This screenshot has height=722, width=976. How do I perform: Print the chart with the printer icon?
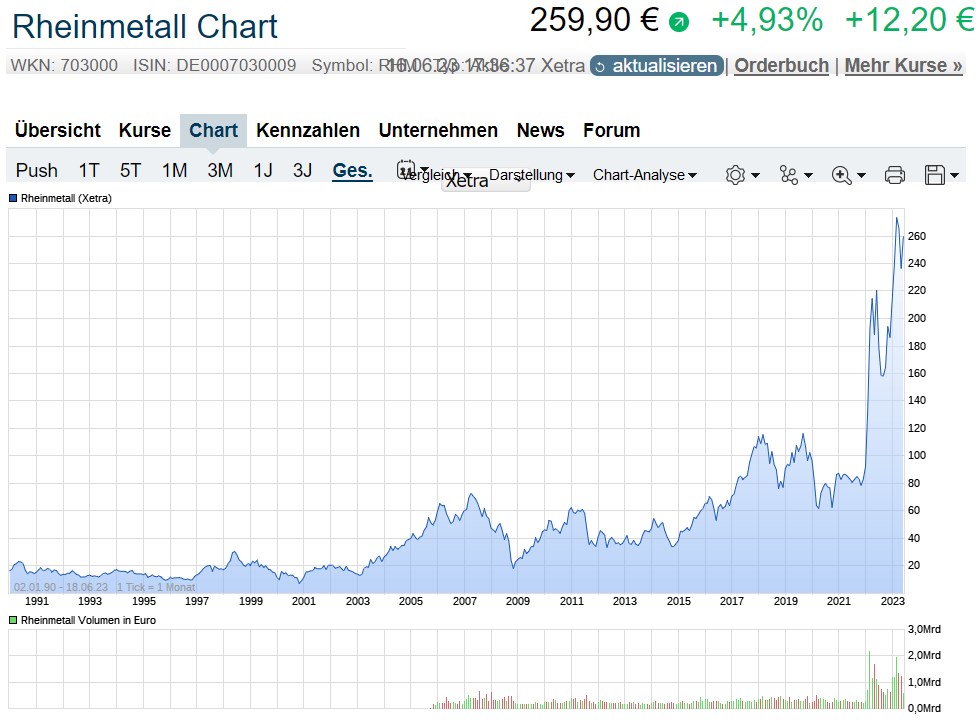[x=894, y=175]
